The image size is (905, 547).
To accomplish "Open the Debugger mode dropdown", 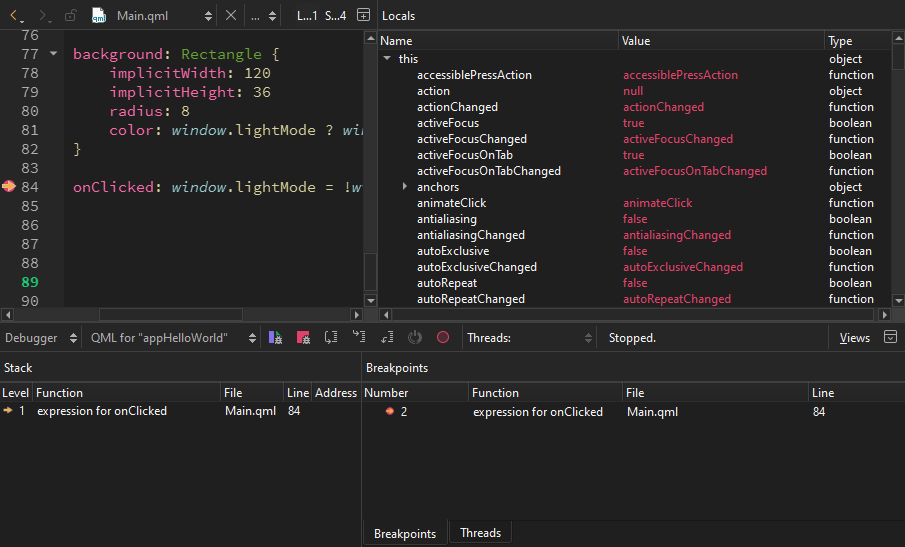I will coord(40,338).
